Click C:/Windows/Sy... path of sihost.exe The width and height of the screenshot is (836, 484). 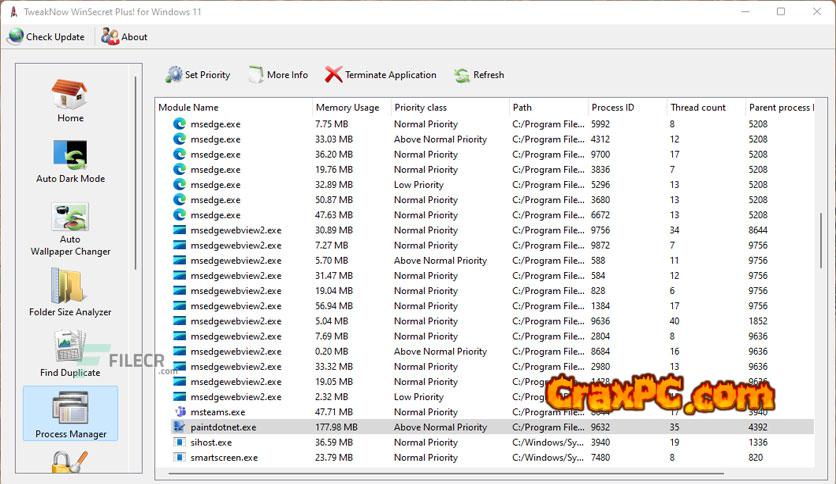click(x=548, y=442)
